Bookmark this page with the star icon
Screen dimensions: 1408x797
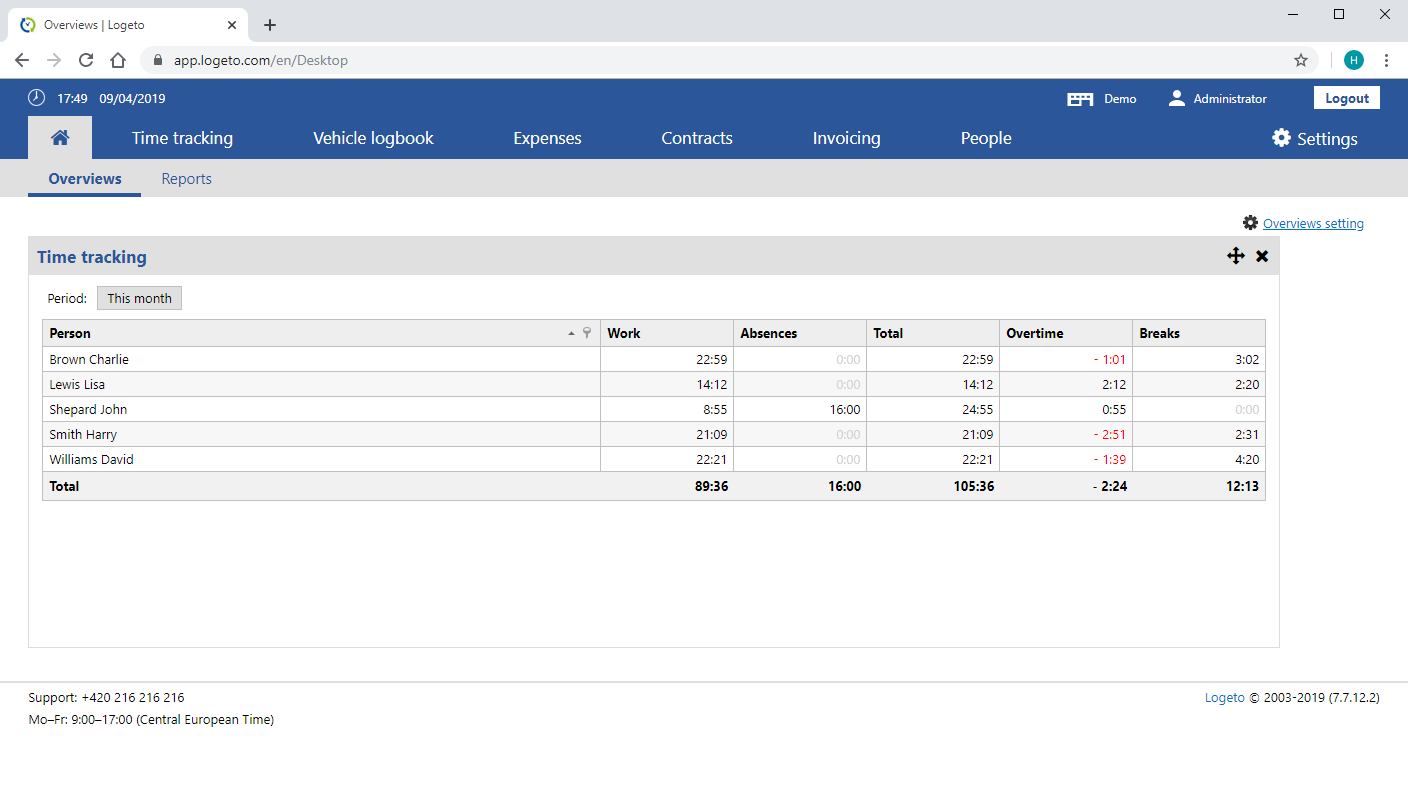pos(1301,60)
